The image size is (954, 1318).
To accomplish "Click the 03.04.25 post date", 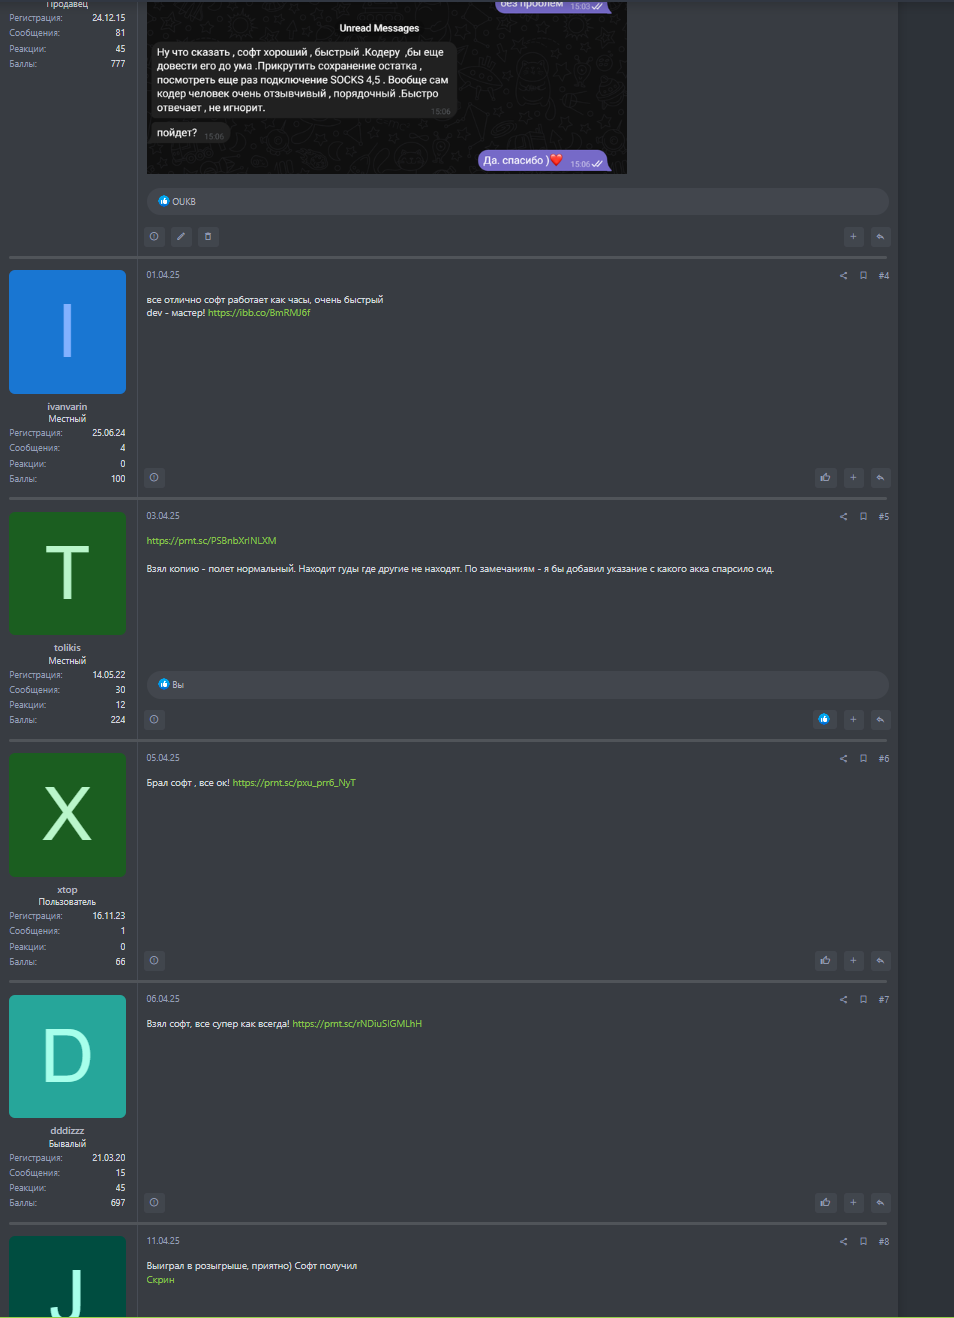I will 163,516.
